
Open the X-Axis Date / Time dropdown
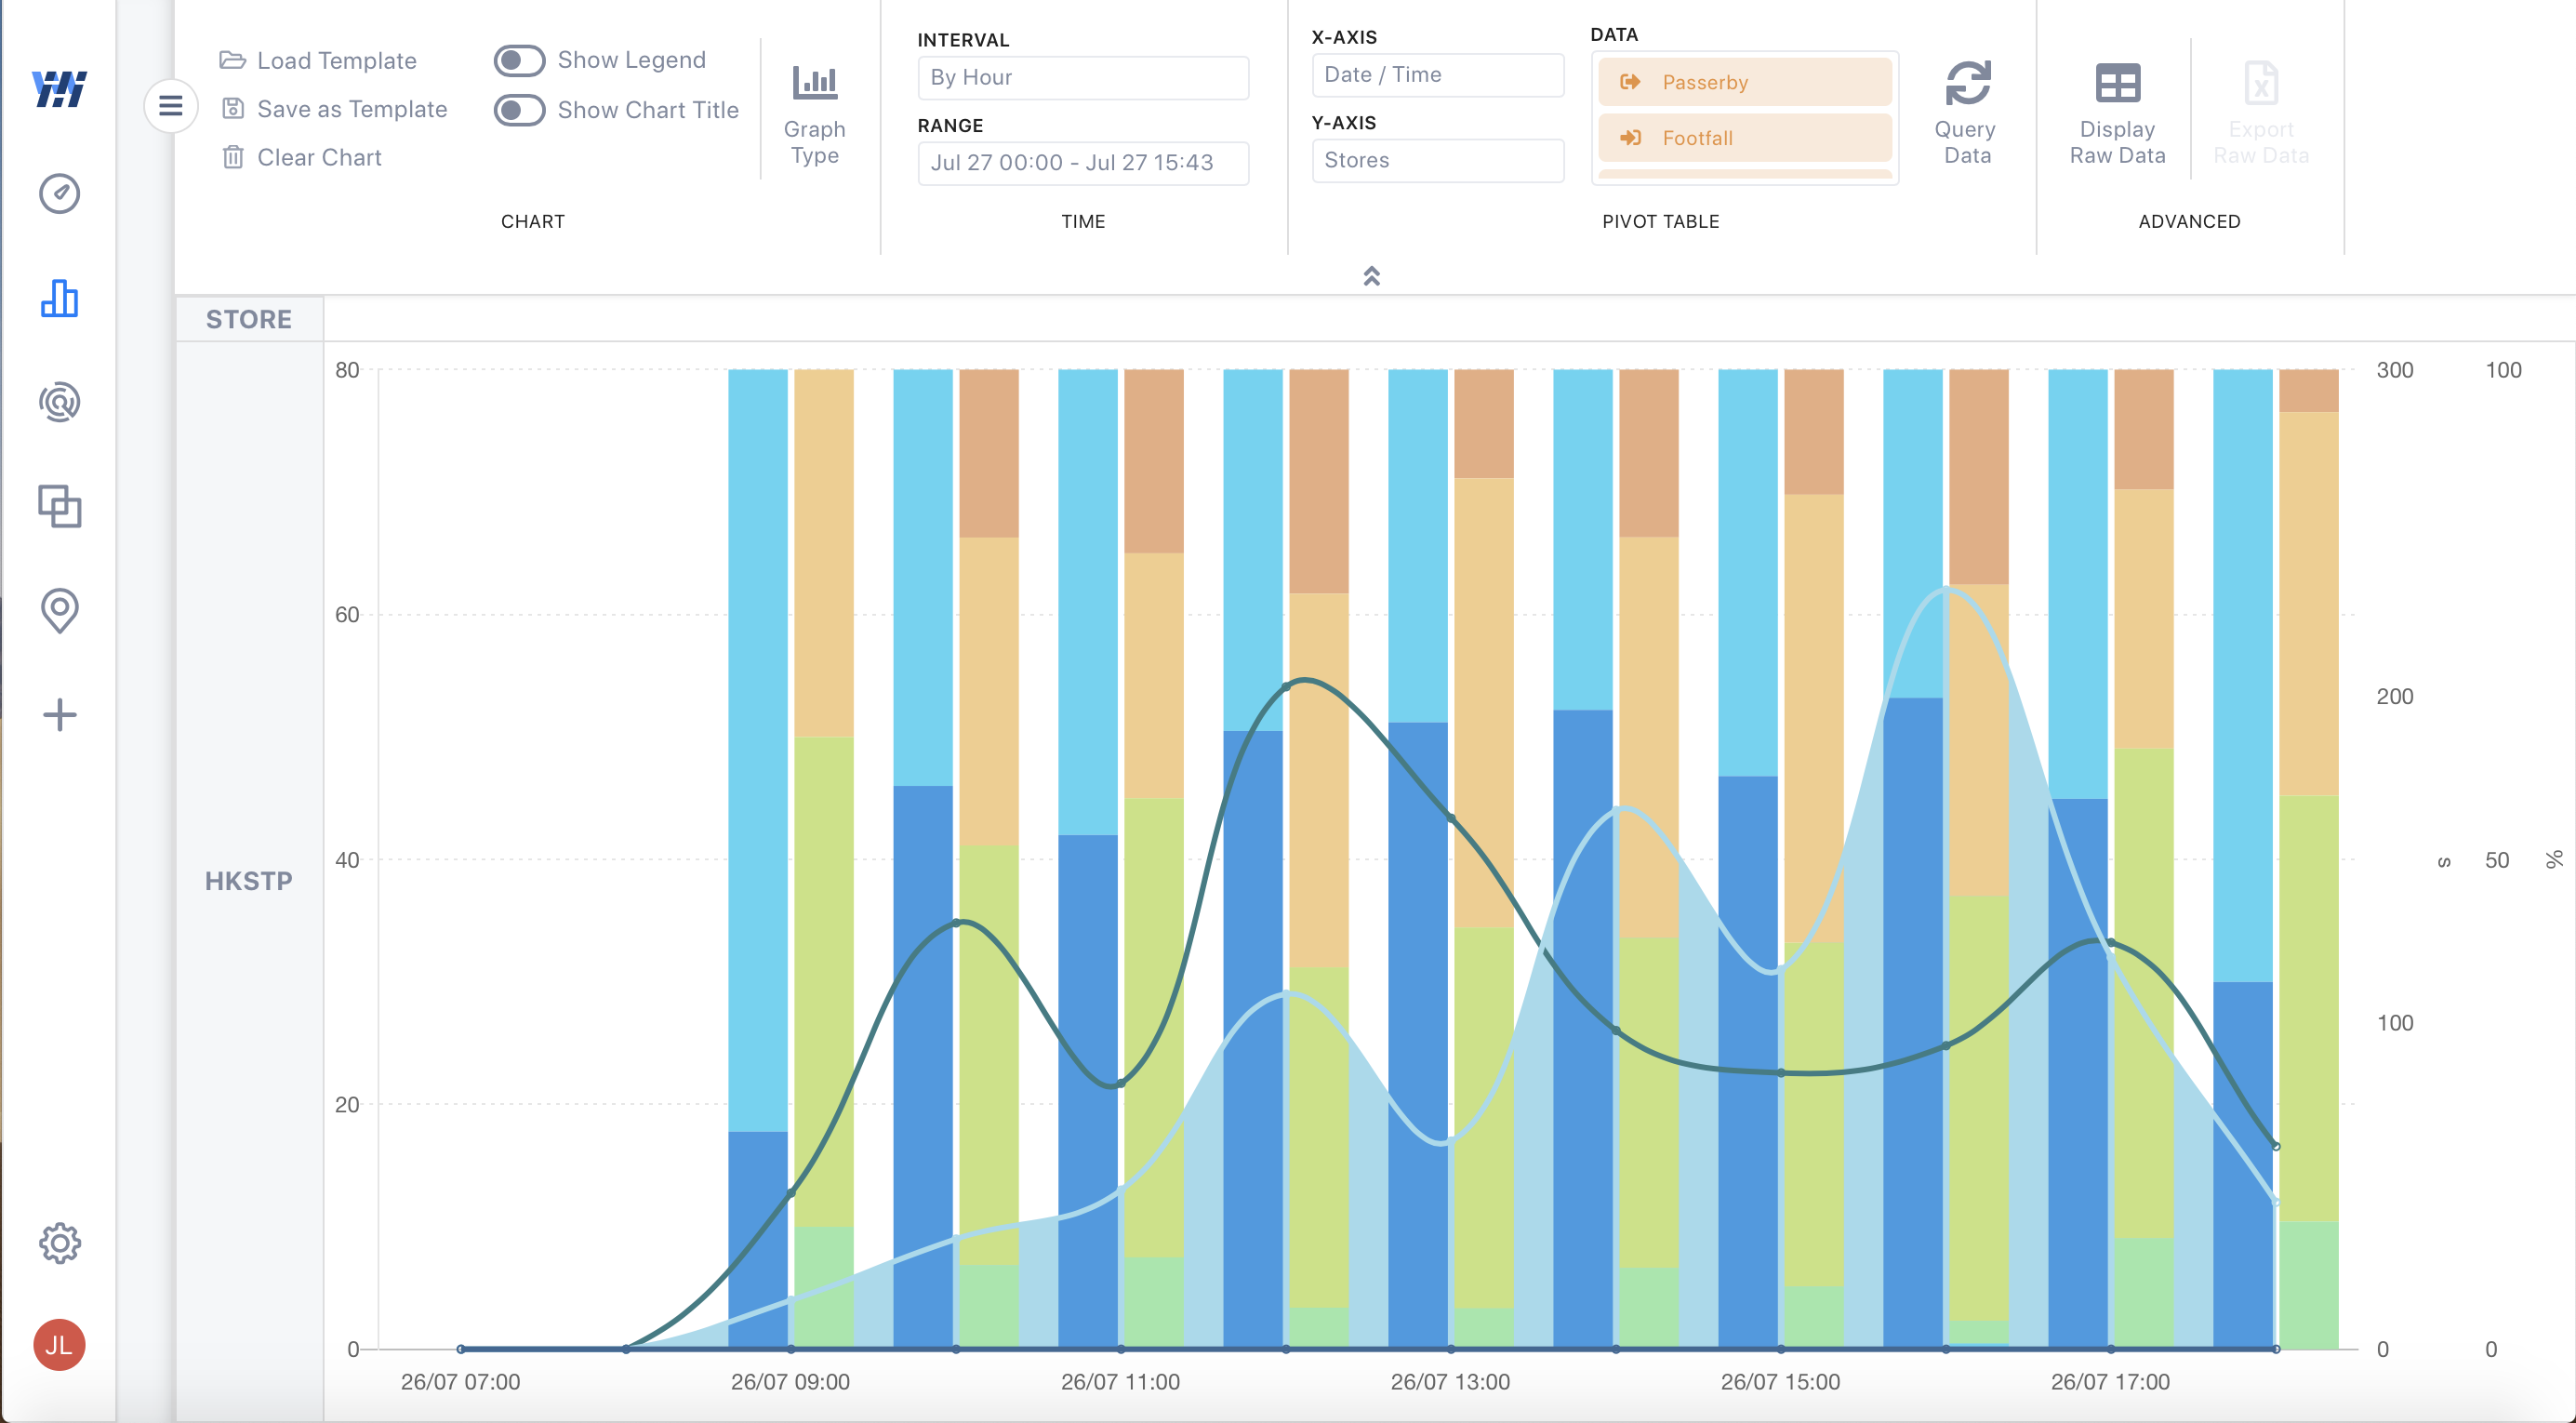[x=1436, y=75]
